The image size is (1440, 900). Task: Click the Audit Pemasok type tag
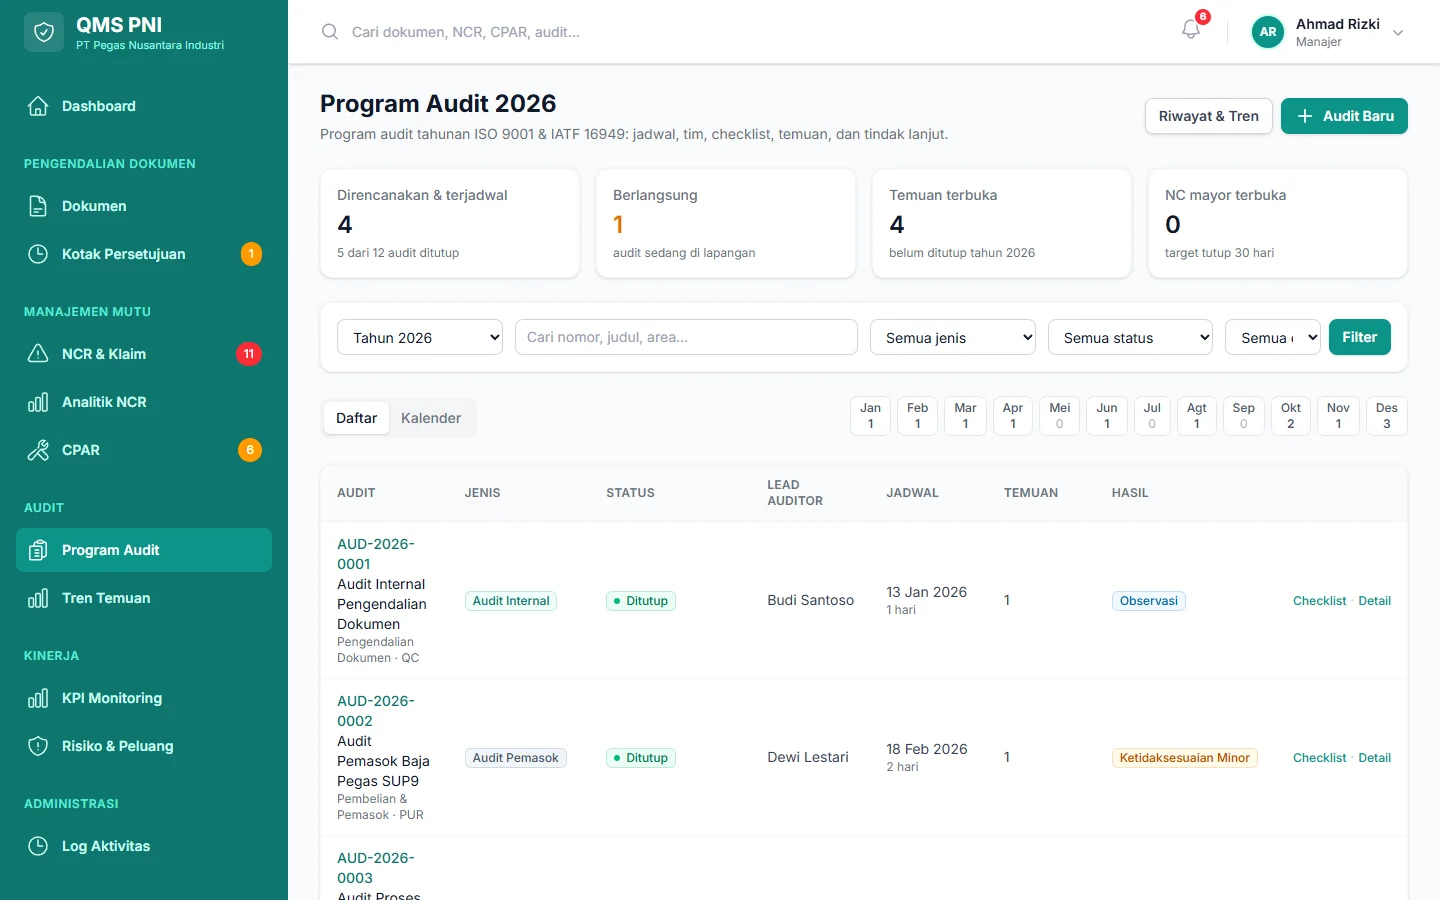pos(515,758)
